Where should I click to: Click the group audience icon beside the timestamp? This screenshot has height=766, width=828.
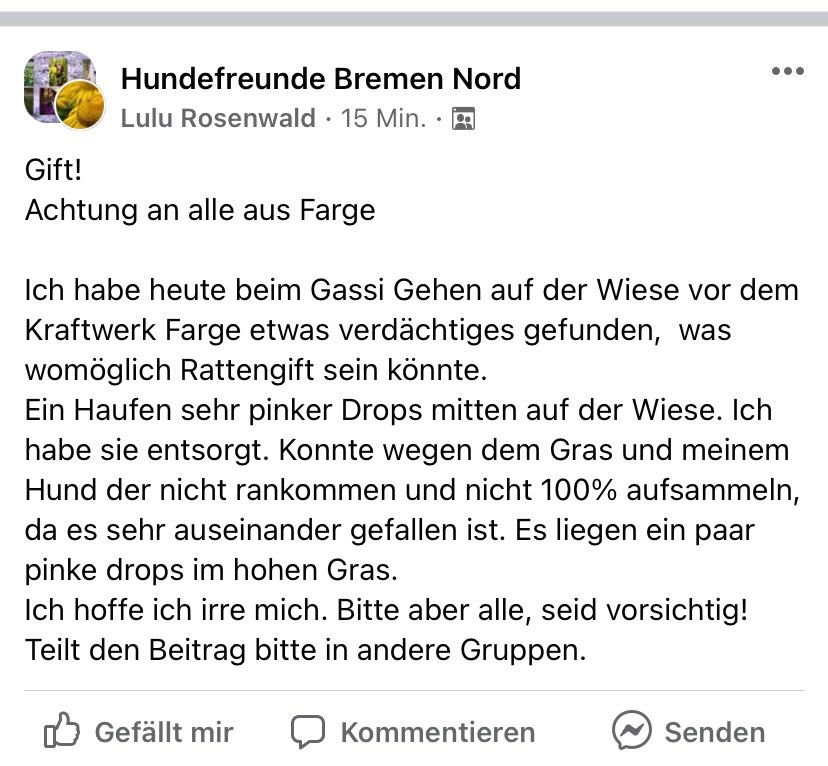pyautogui.click(x=461, y=118)
